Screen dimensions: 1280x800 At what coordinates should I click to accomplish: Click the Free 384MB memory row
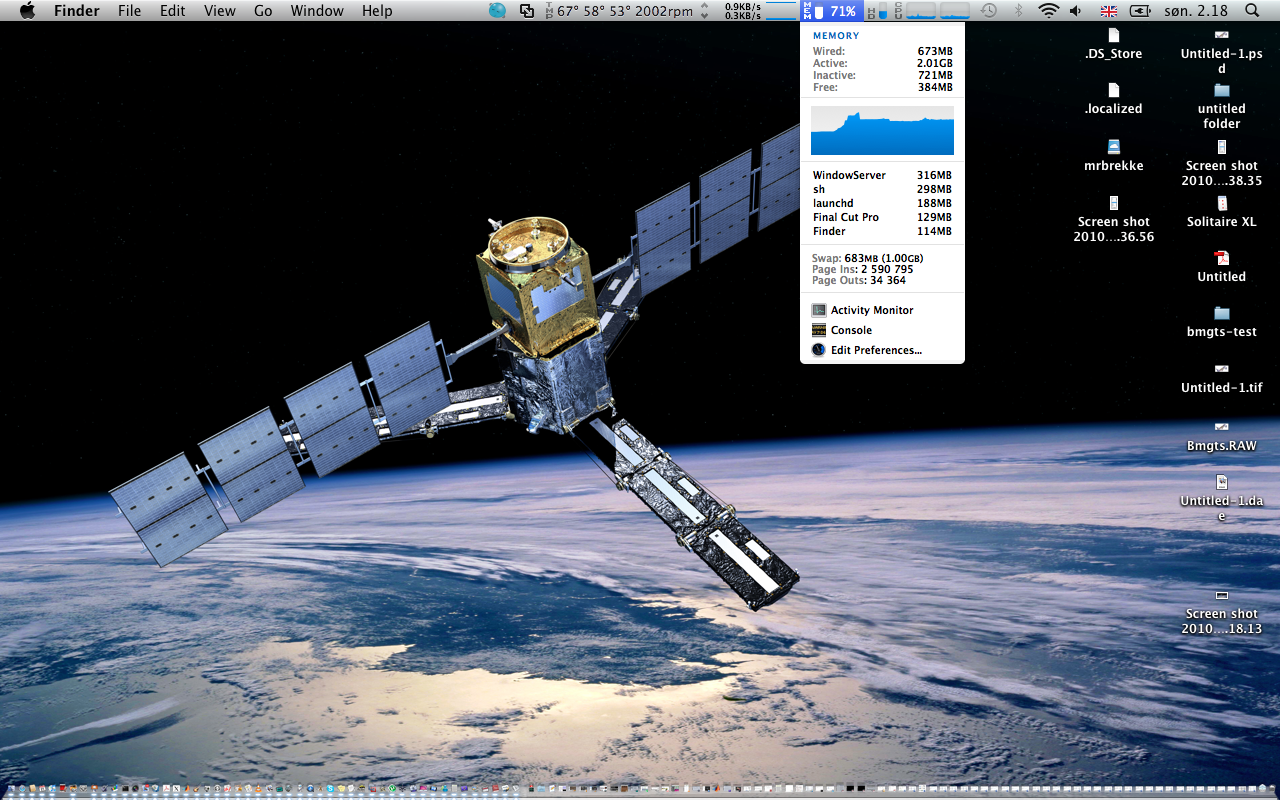(x=882, y=87)
